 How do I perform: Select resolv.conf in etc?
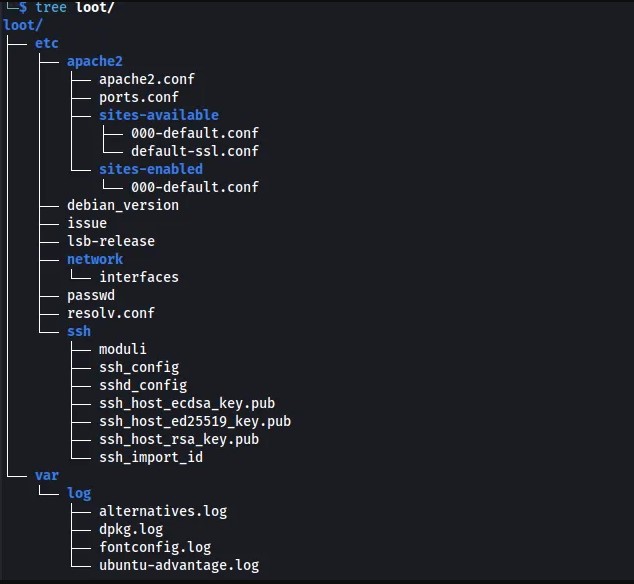(111, 313)
